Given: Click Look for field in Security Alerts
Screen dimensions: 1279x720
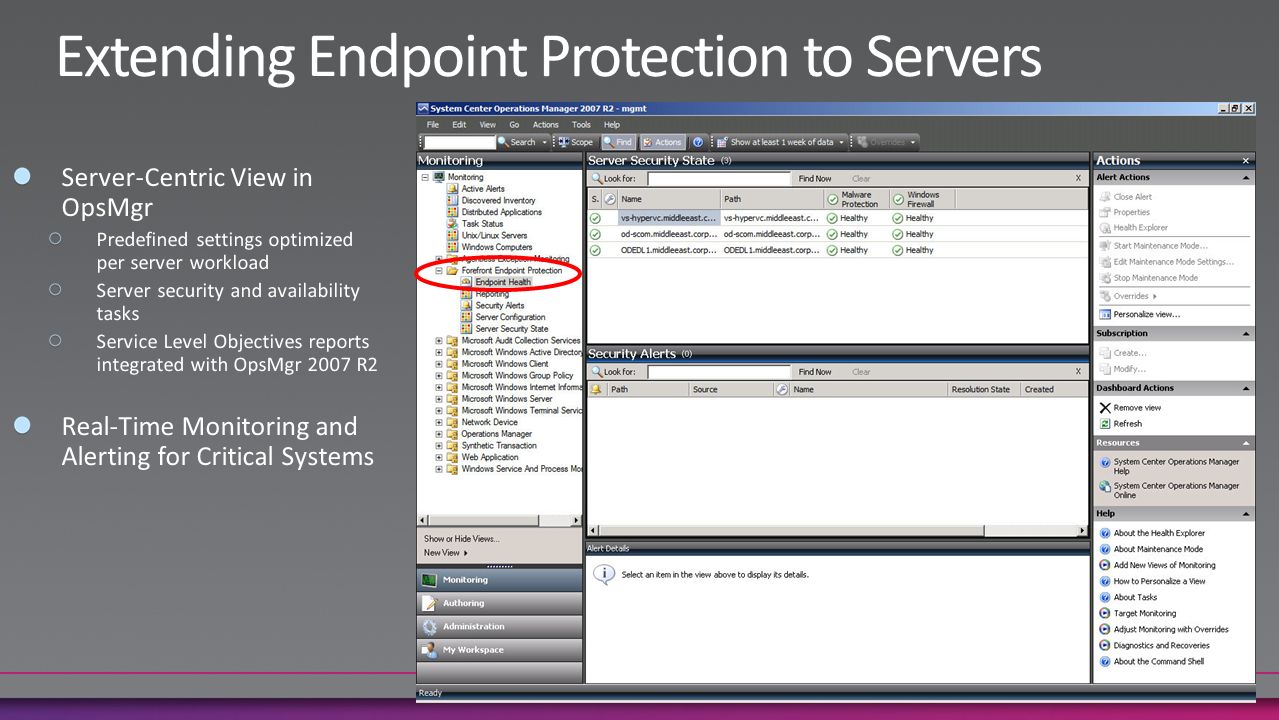Looking at the screenshot, I should coord(717,371).
